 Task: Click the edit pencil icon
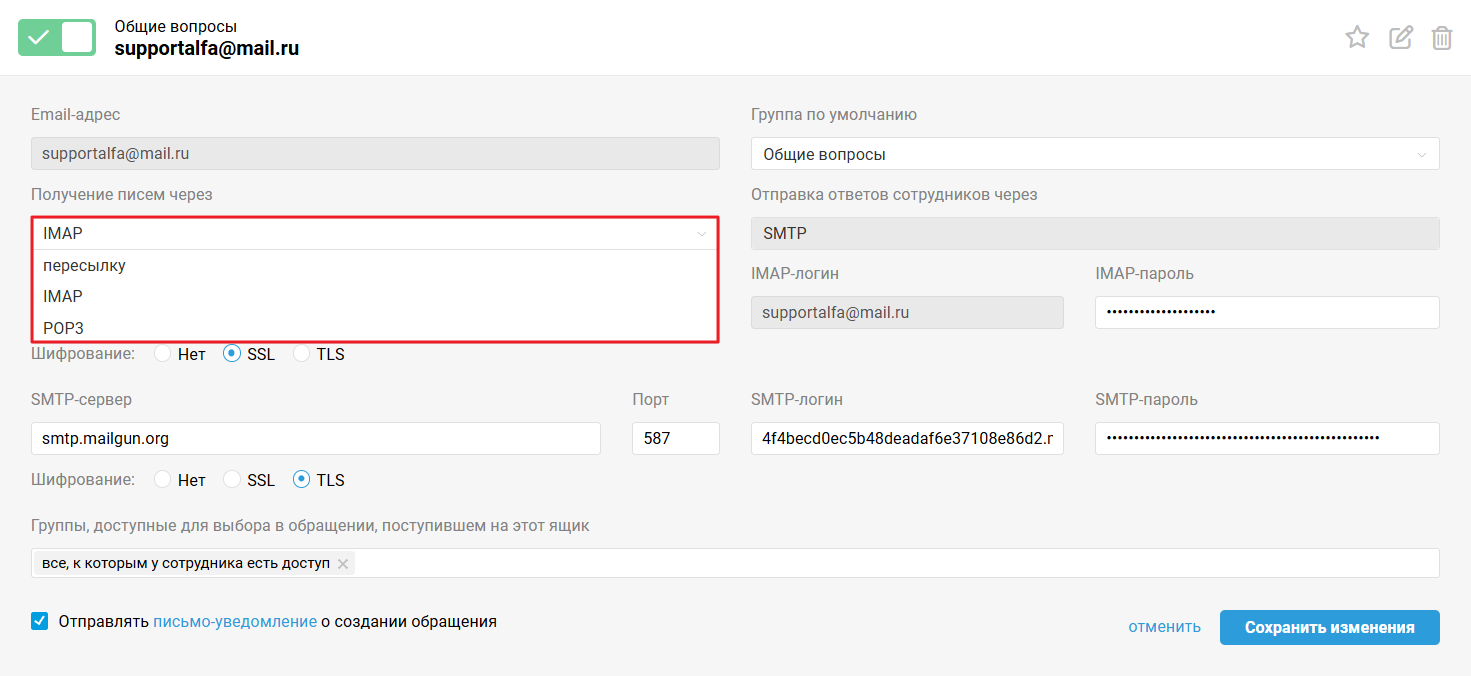point(1400,38)
